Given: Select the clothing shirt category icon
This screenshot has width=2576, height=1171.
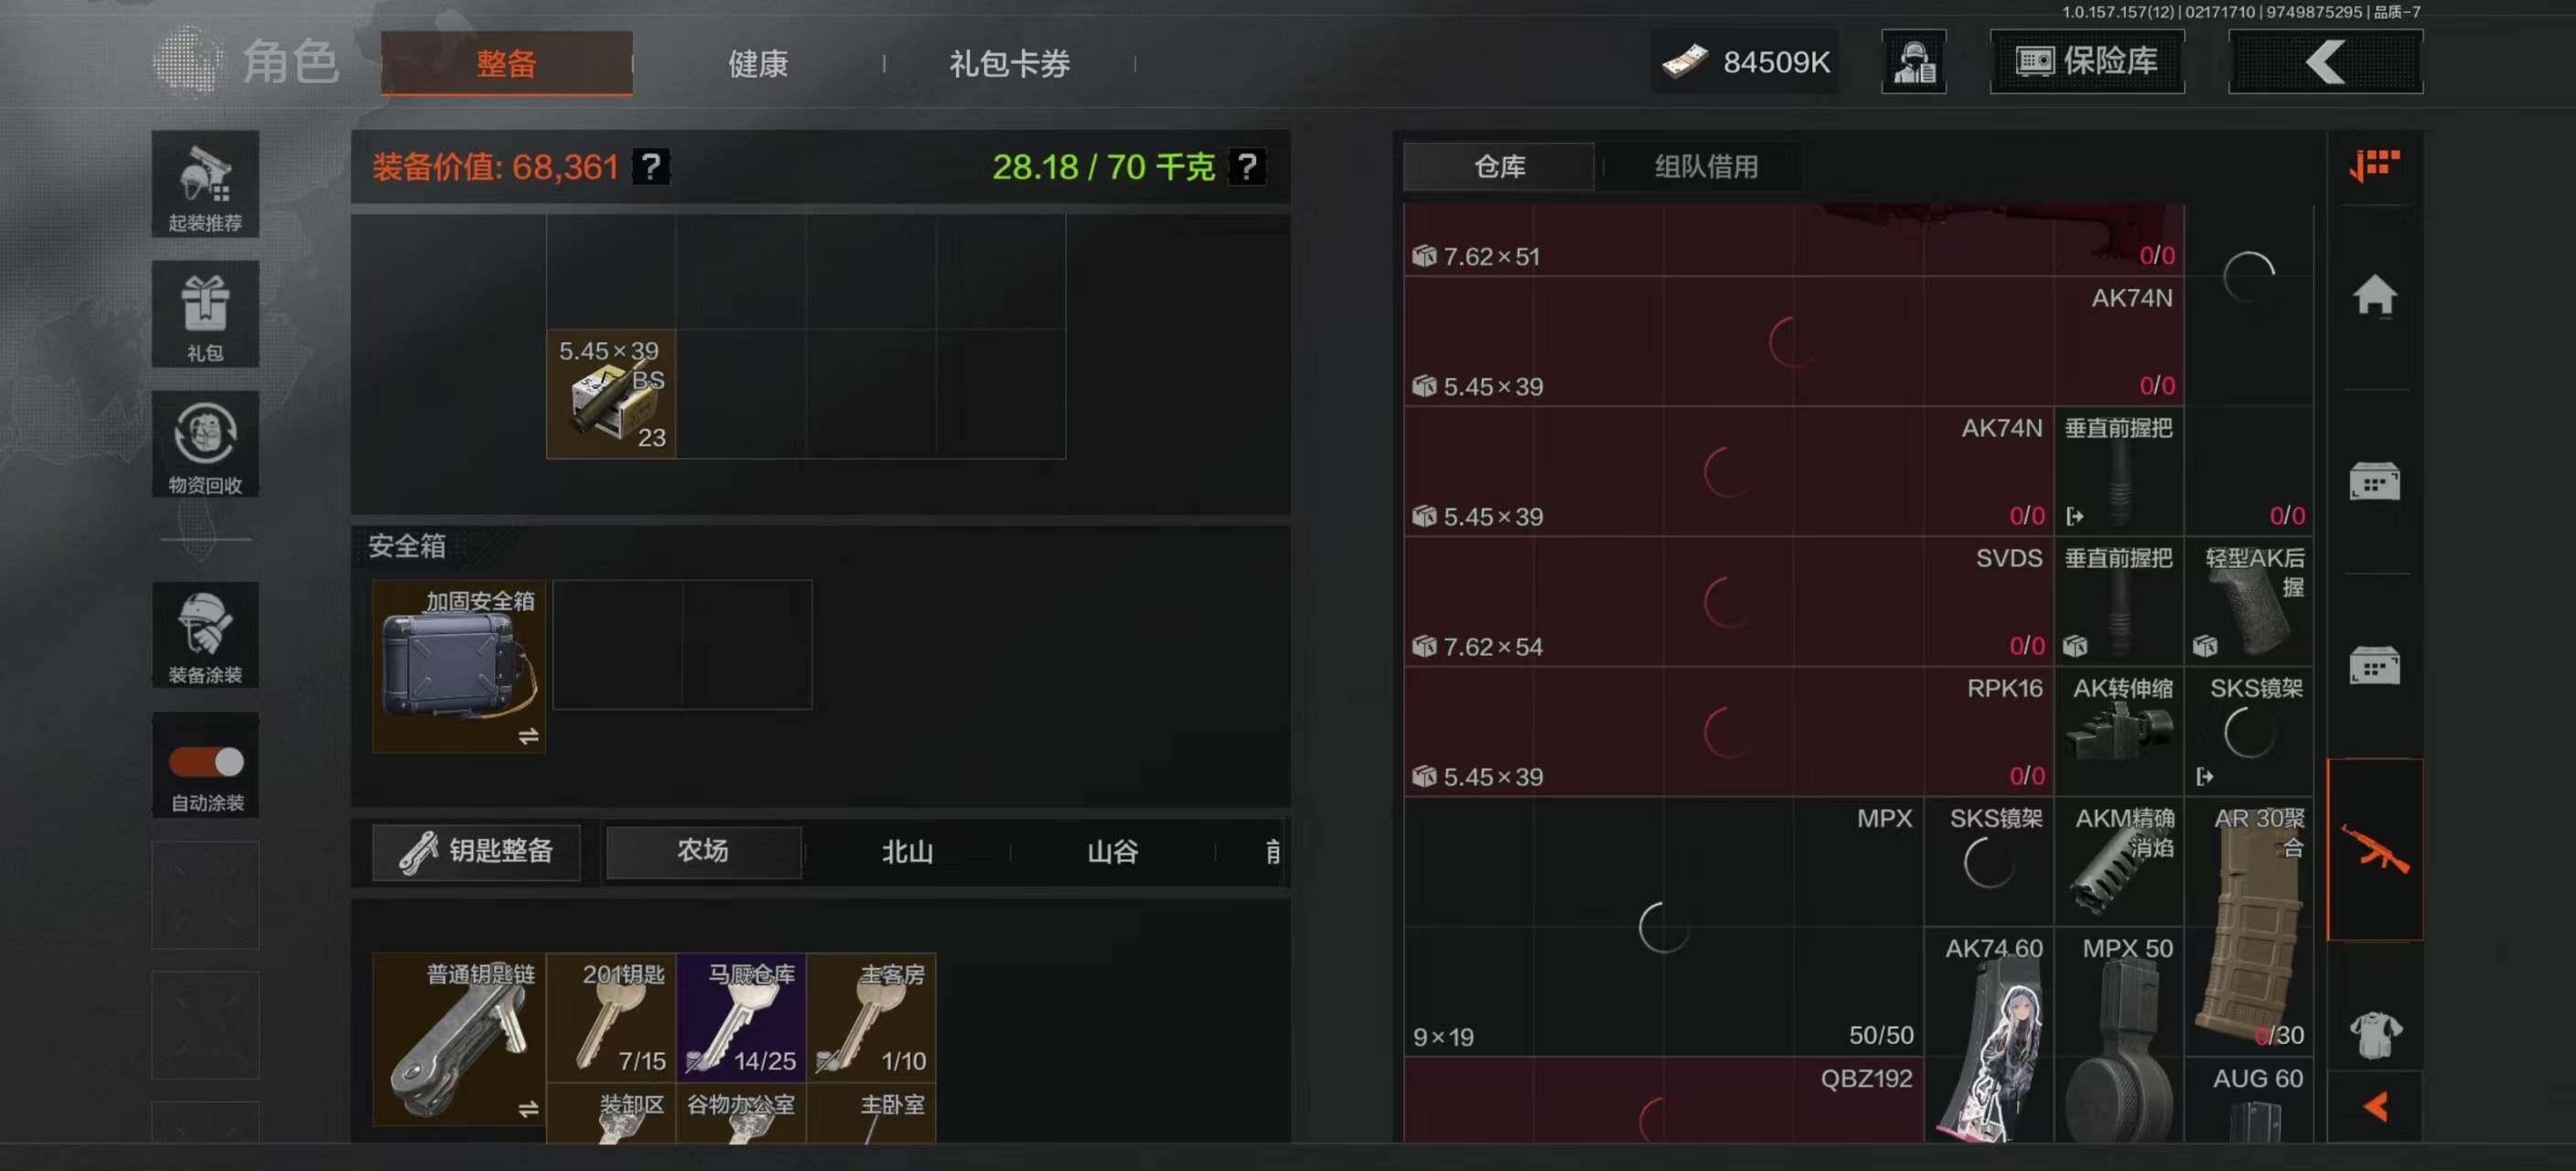Looking at the screenshot, I should [2375, 1034].
